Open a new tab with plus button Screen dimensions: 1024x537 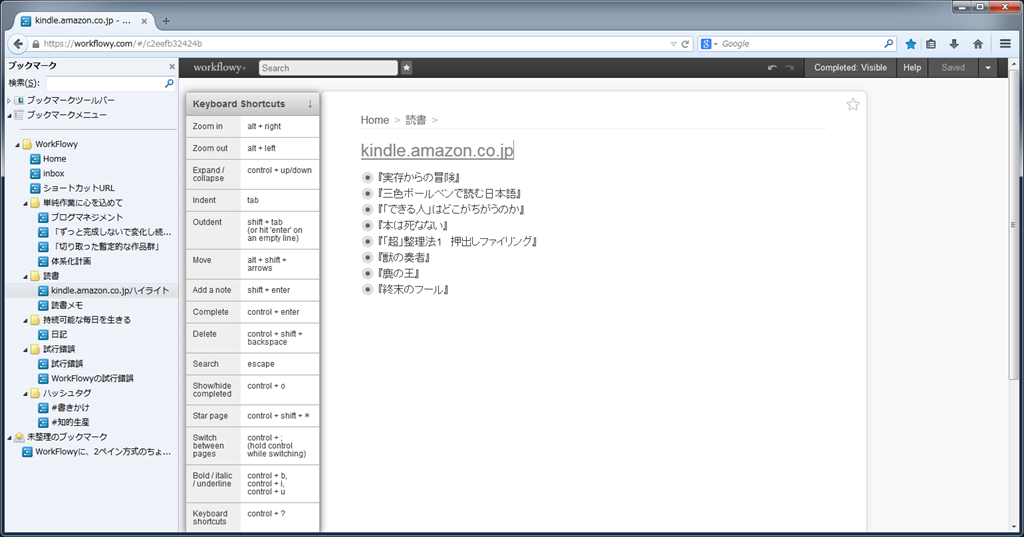[x=166, y=21]
